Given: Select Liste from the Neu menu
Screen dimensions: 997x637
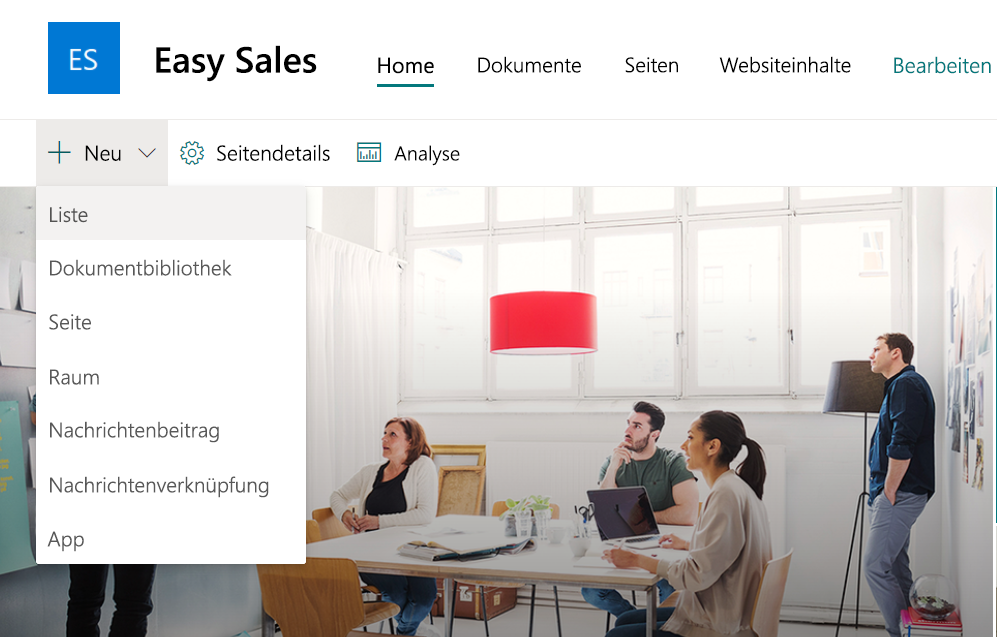Looking at the screenshot, I should click(x=171, y=214).
